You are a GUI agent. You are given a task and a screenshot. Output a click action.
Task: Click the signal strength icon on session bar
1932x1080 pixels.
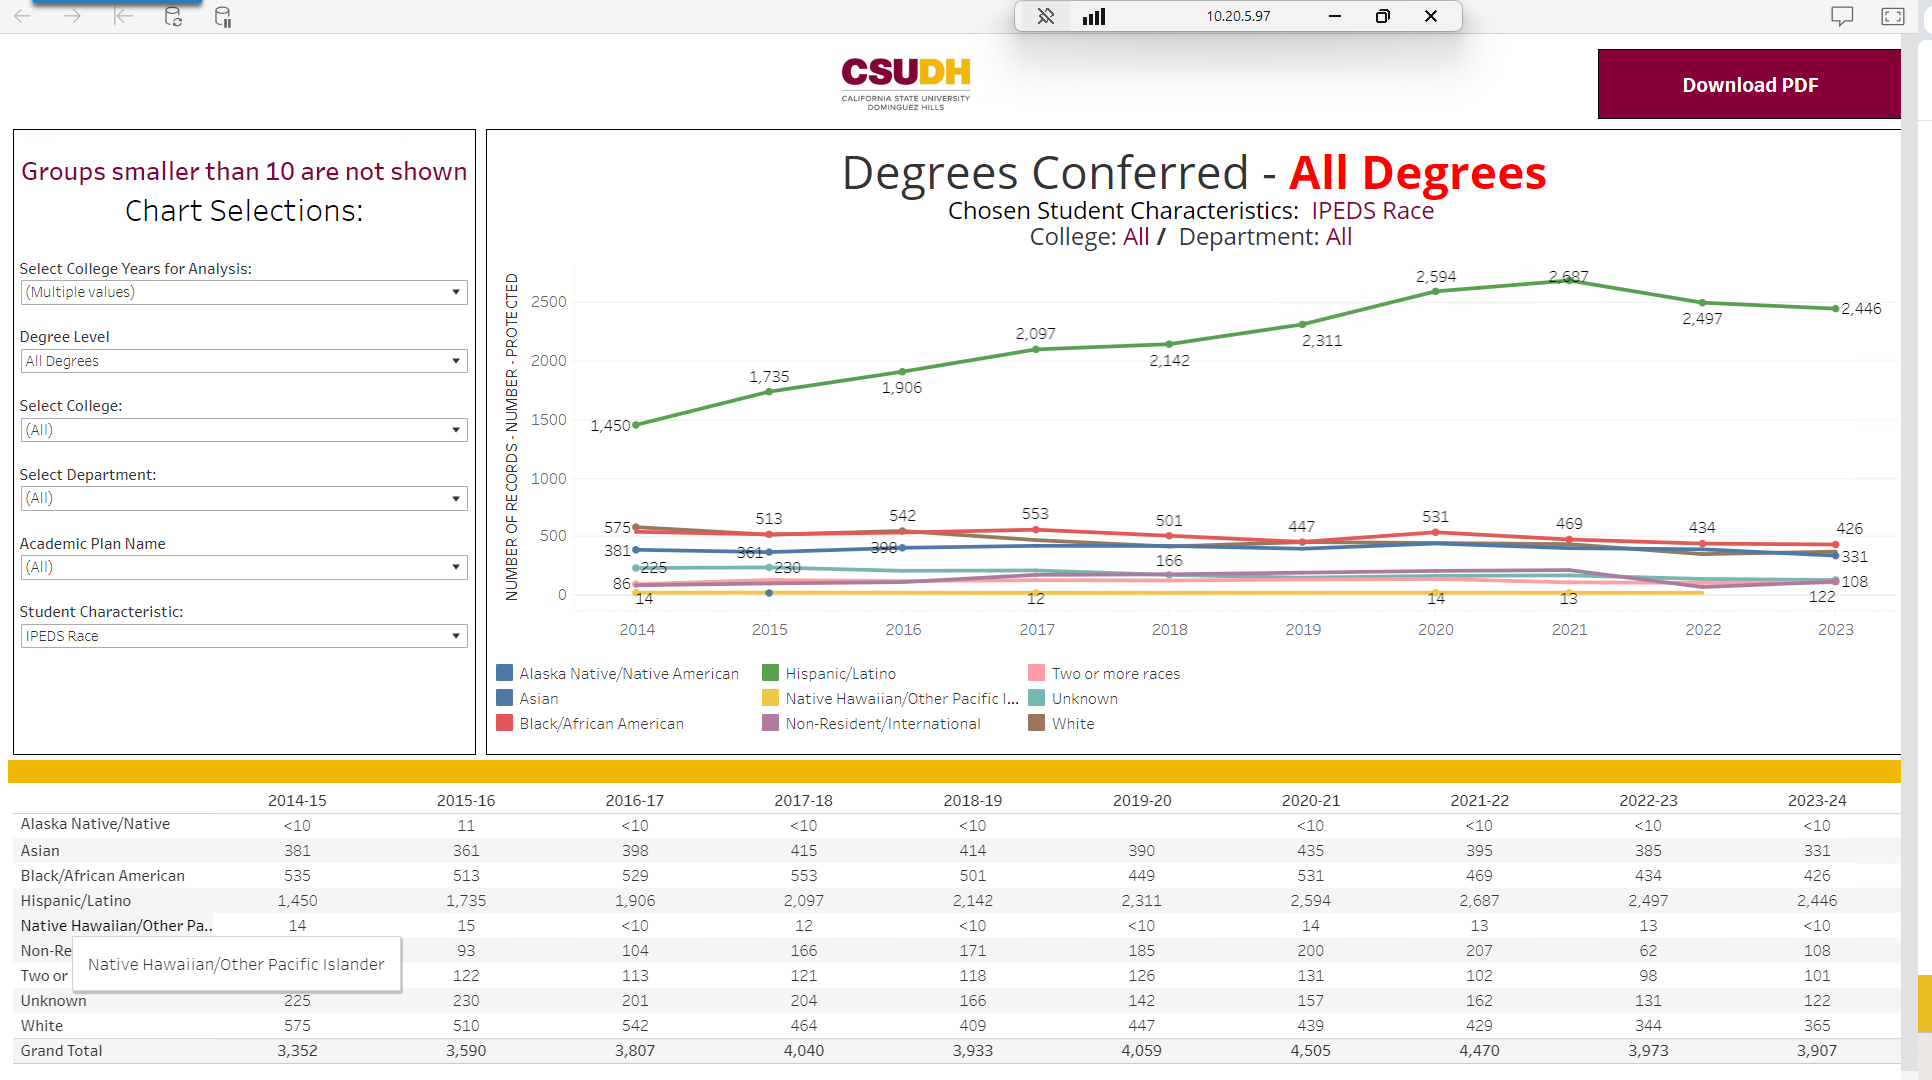[x=1094, y=16]
